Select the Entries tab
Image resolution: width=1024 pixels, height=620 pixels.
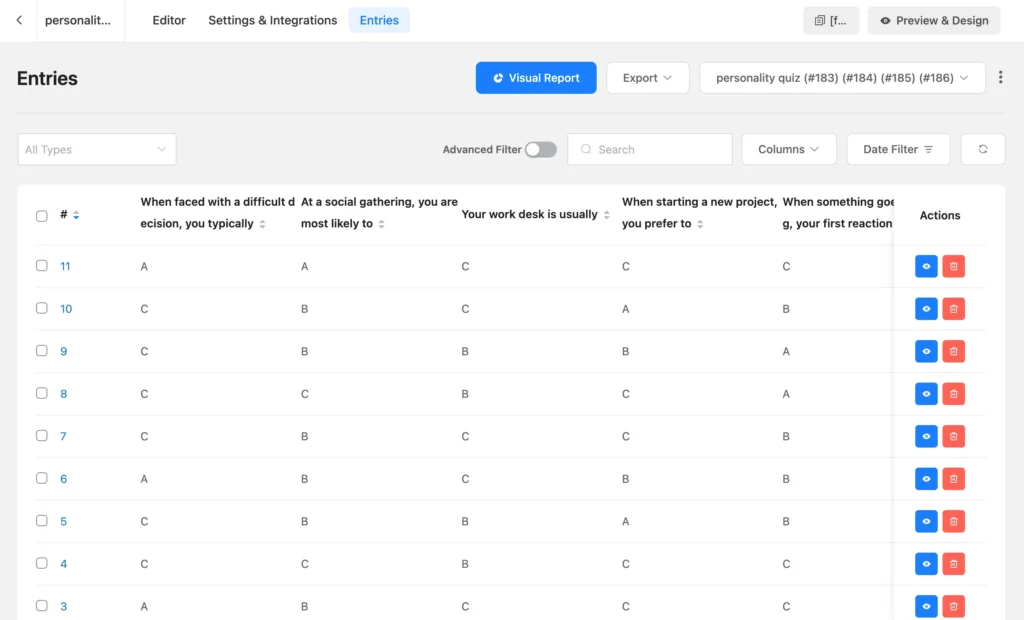(379, 20)
